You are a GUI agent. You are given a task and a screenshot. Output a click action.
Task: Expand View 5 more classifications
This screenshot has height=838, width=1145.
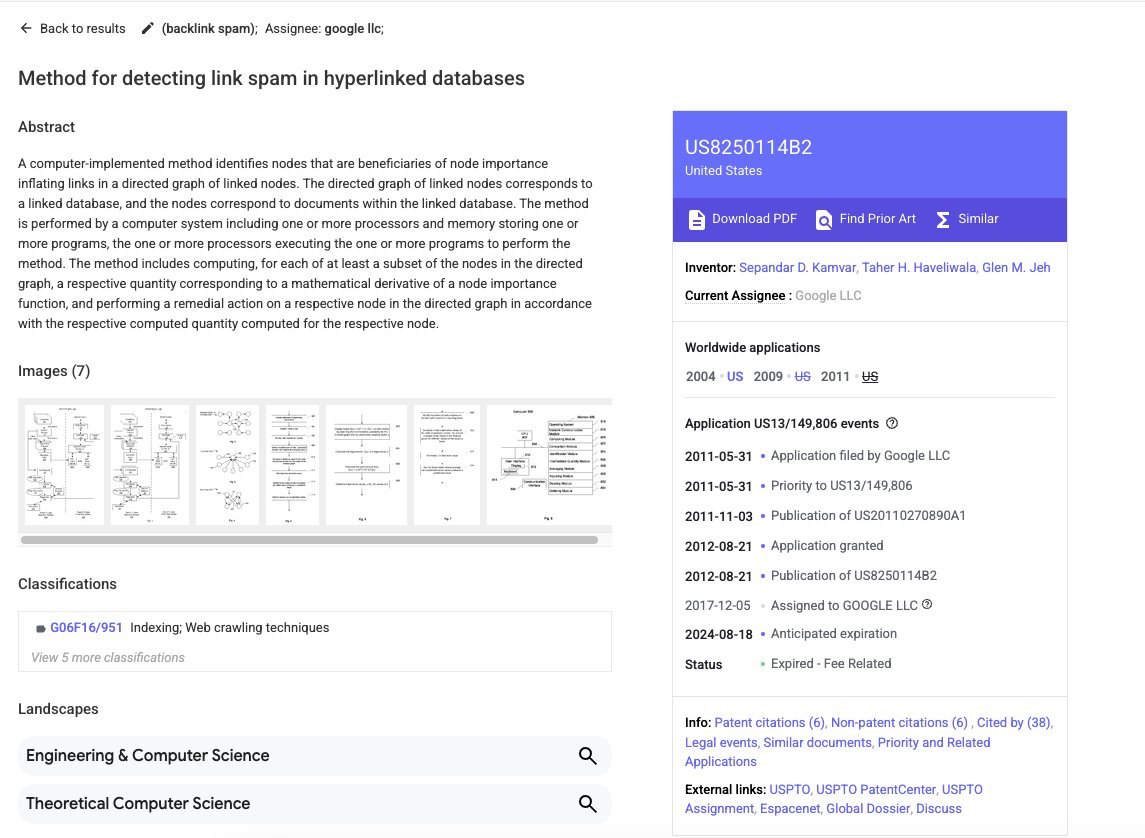click(107, 658)
